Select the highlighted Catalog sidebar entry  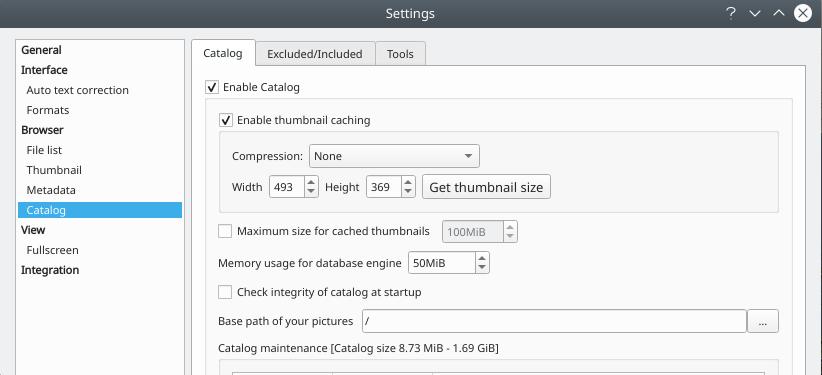click(100, 210)
